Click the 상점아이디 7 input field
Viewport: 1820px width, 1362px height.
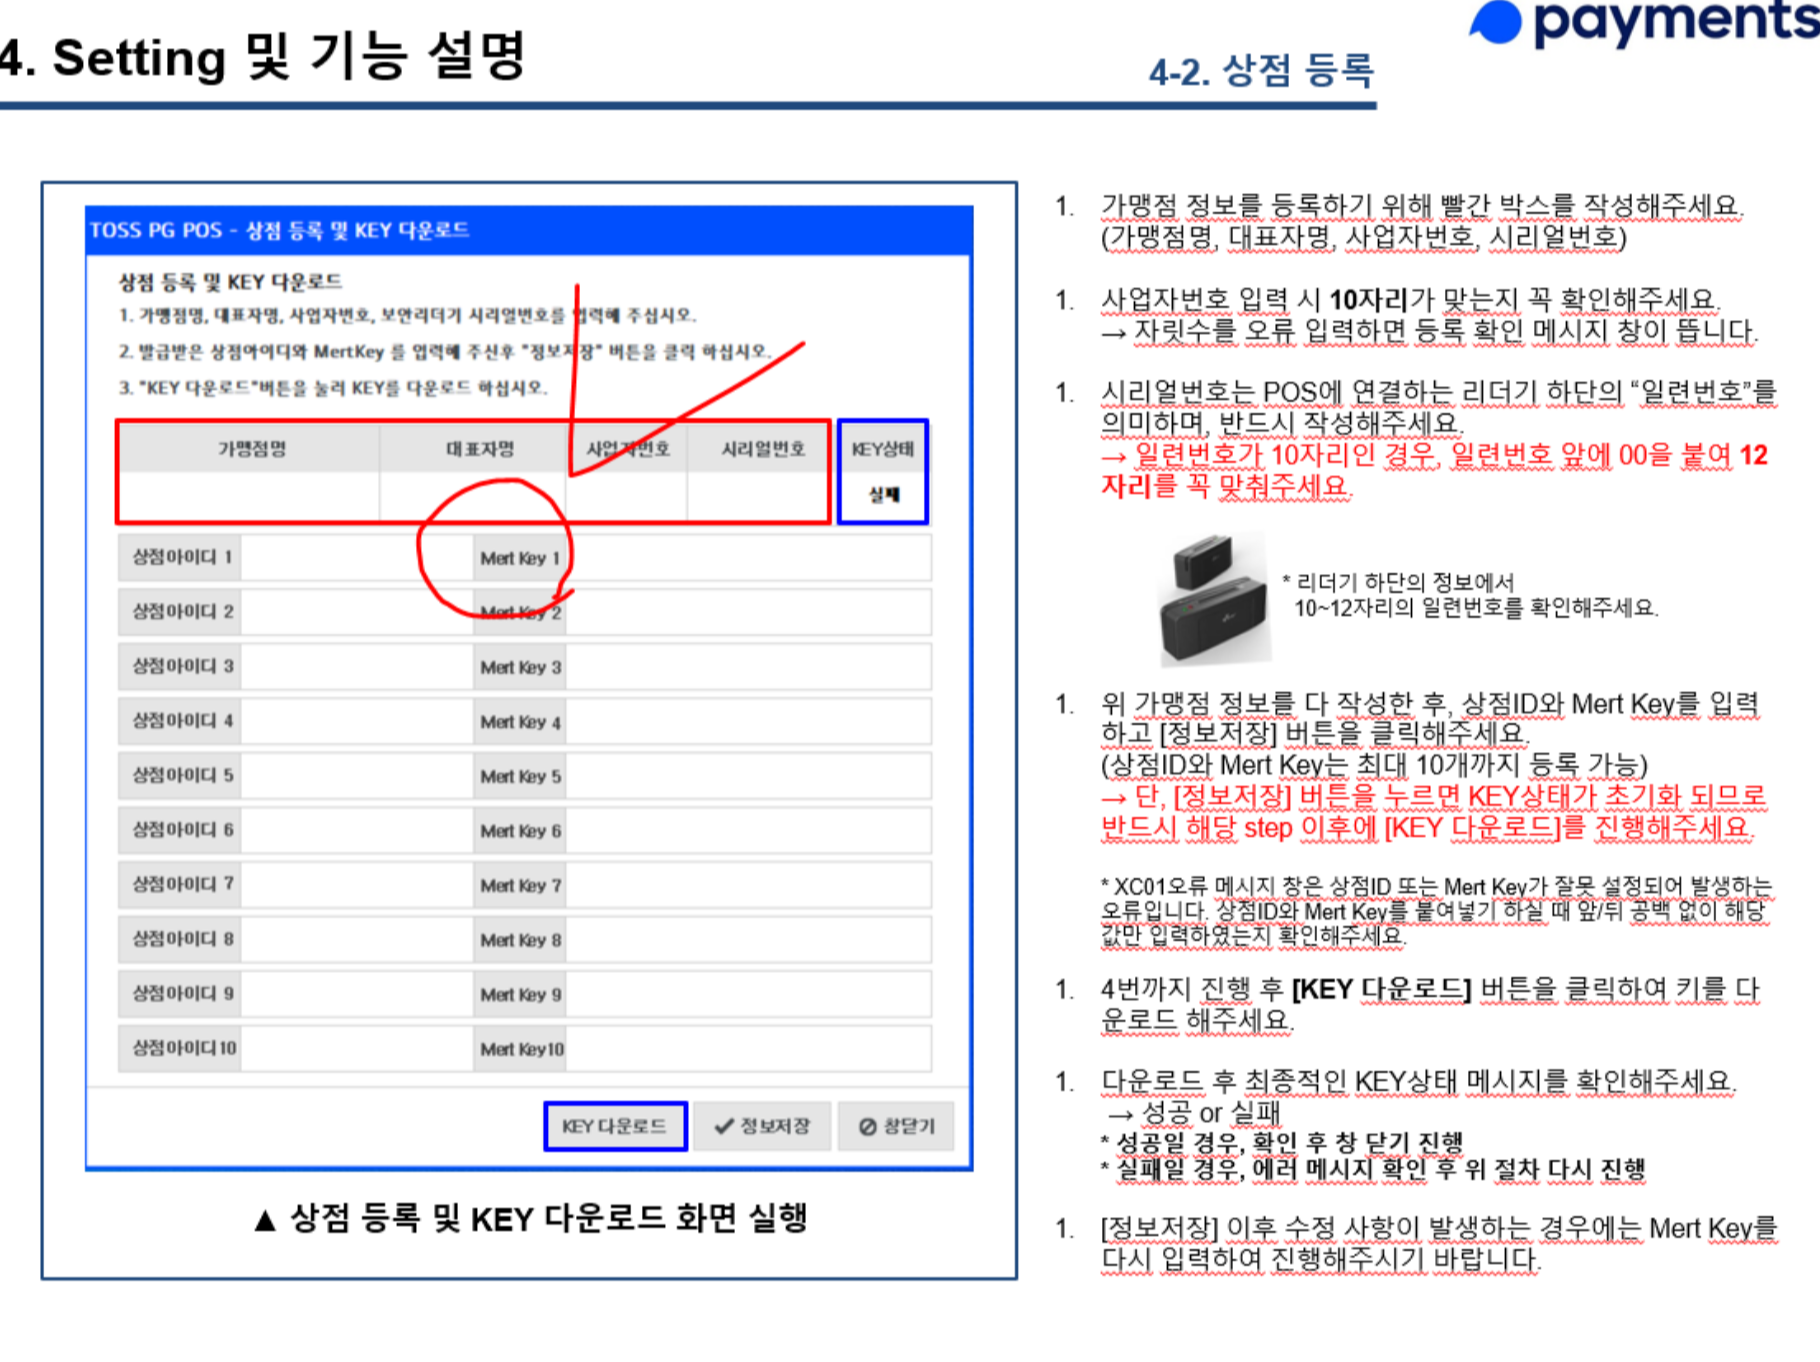357,885
